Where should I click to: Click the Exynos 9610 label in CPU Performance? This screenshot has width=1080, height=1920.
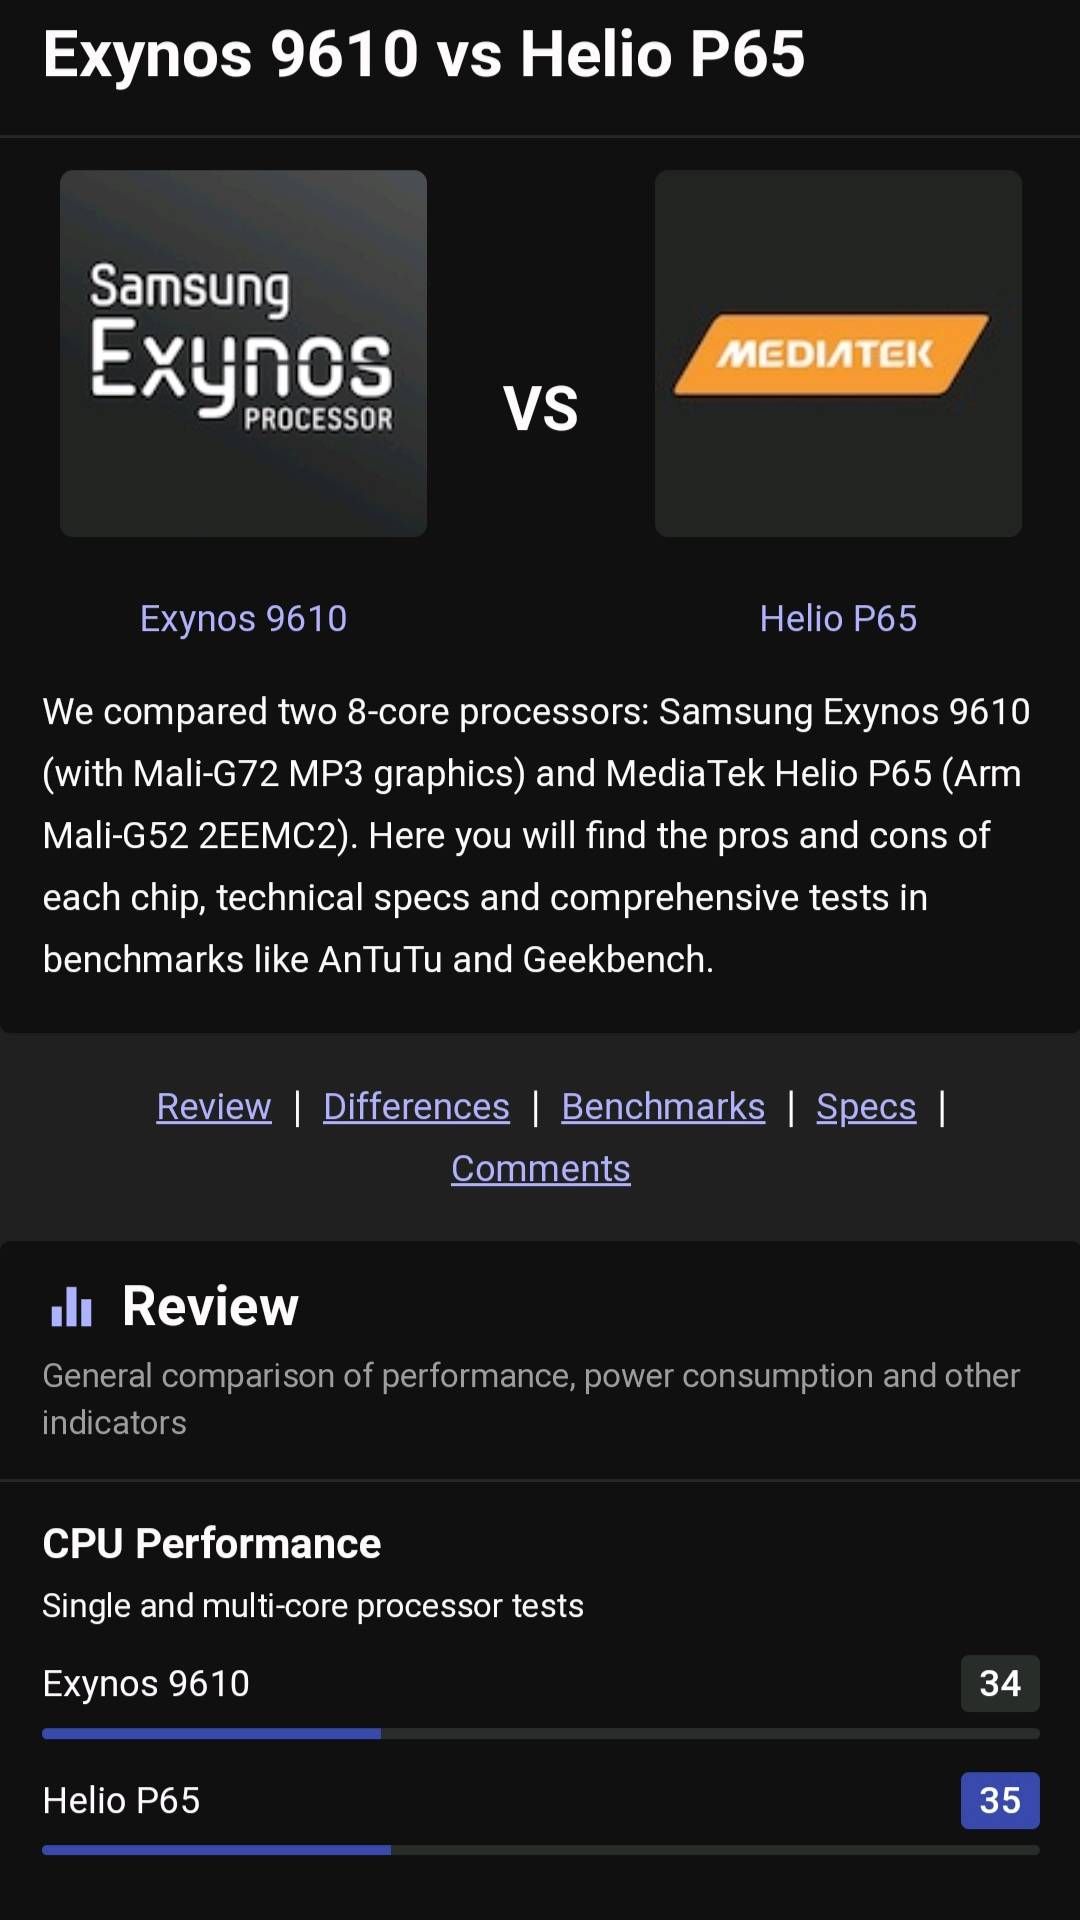click(x=146, y=1683)
